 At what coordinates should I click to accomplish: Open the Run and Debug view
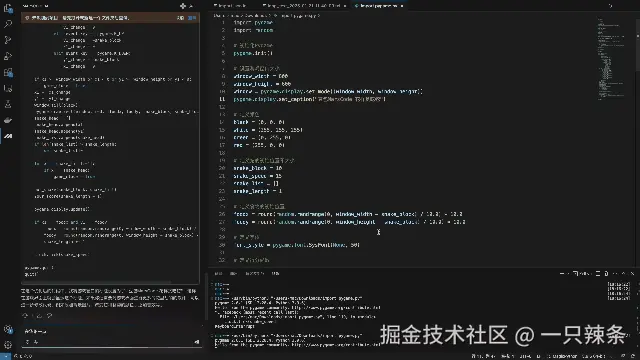coord(8,56)
